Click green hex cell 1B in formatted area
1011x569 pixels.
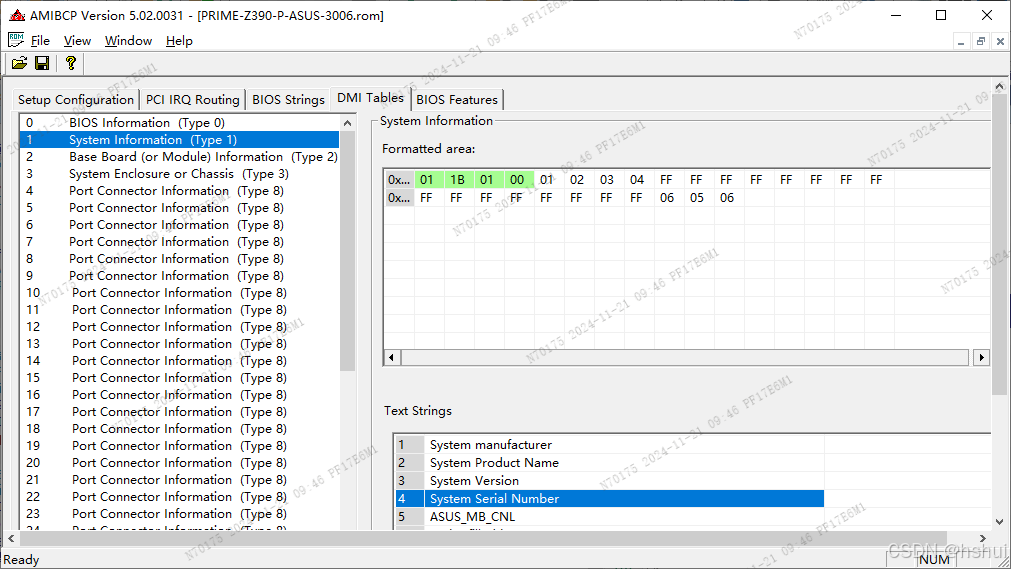coord(457,180)
